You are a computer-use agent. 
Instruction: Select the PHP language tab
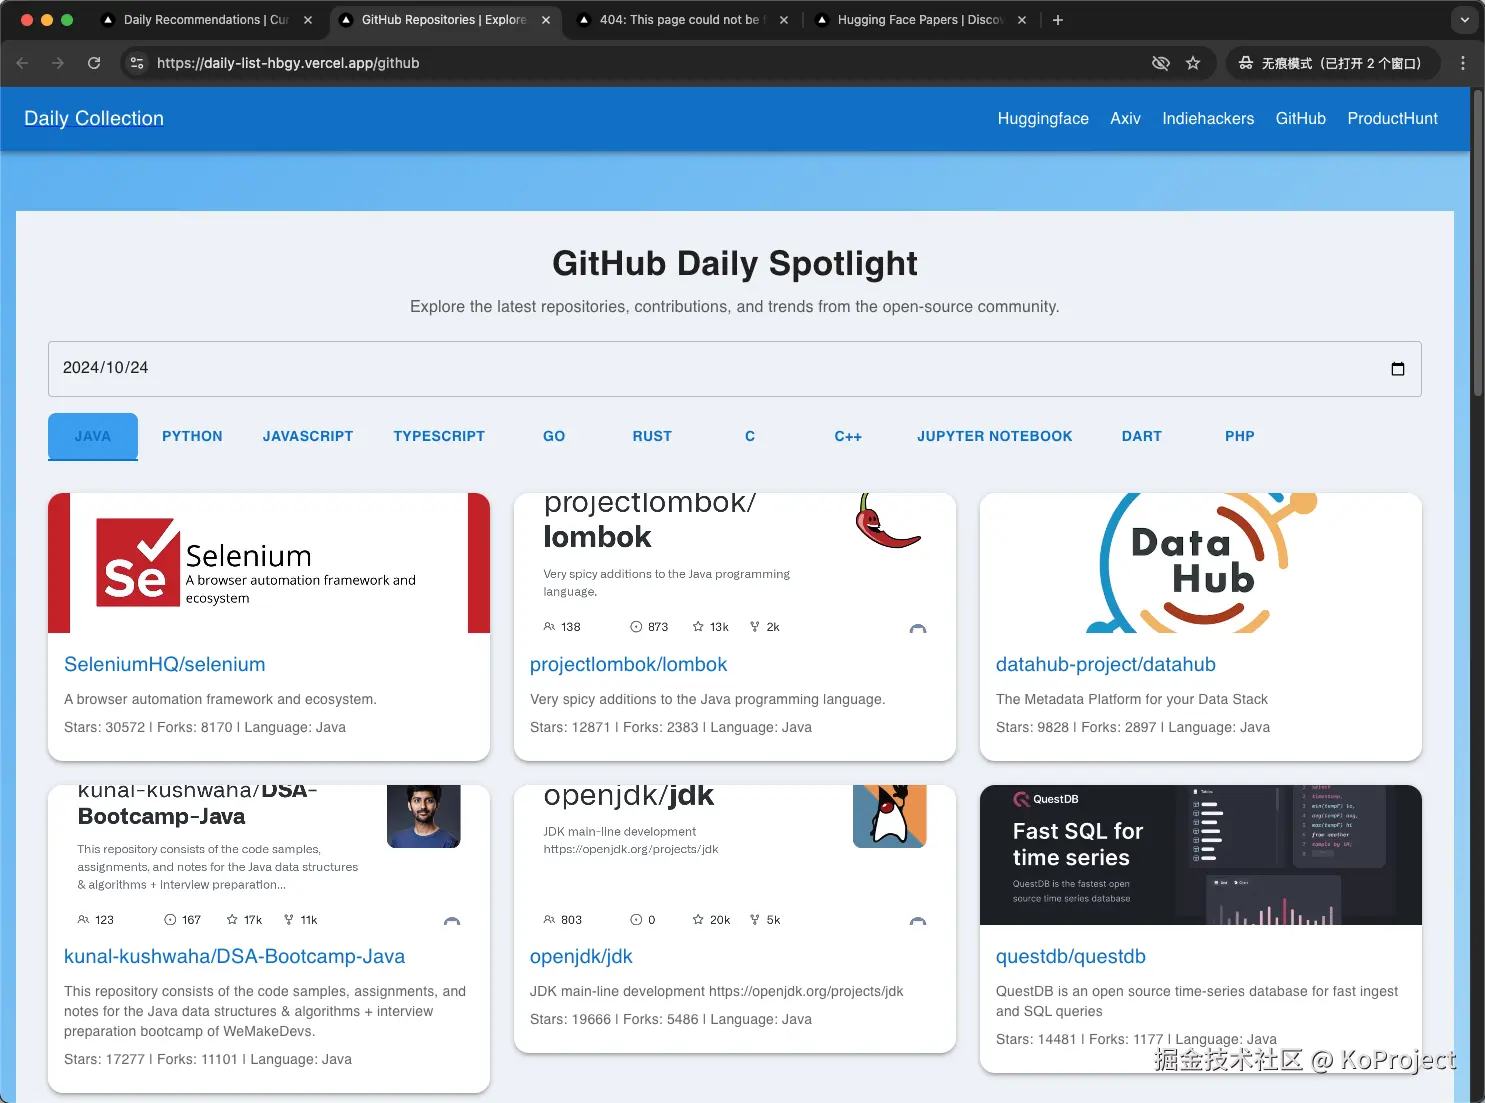[1240, 436]
